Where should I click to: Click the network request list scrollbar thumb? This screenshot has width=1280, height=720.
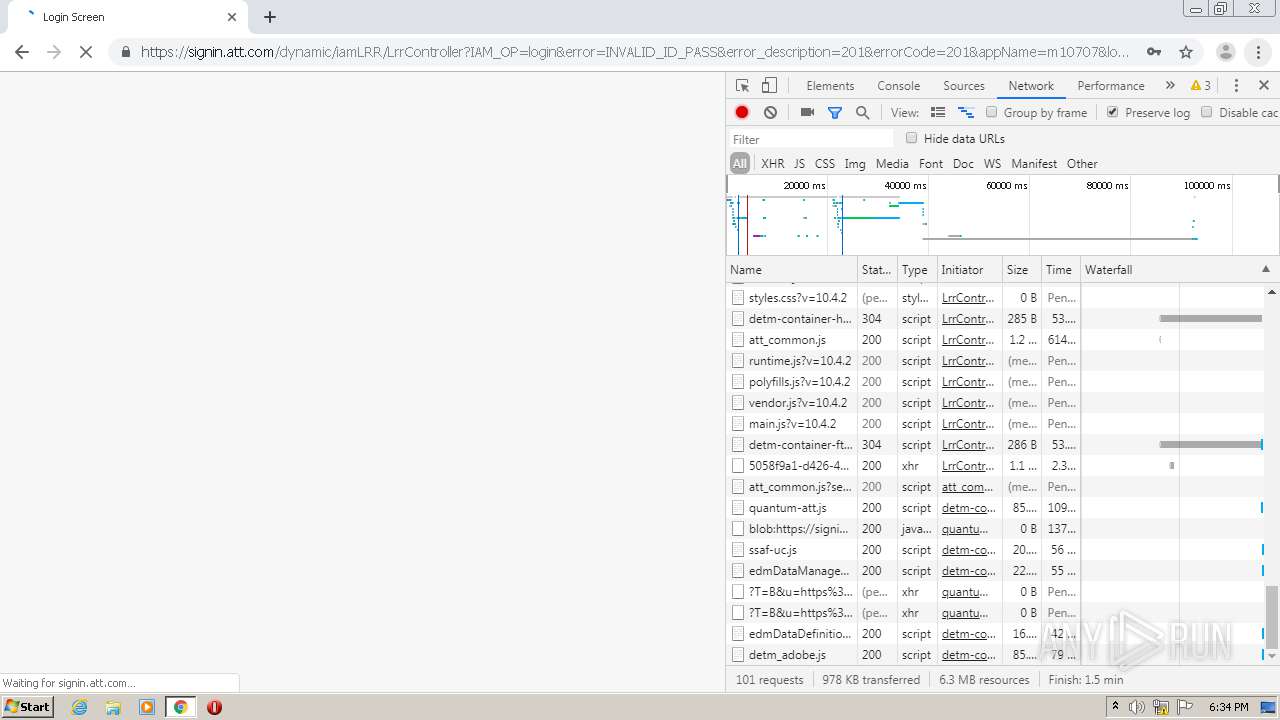tap(1272, 615)
